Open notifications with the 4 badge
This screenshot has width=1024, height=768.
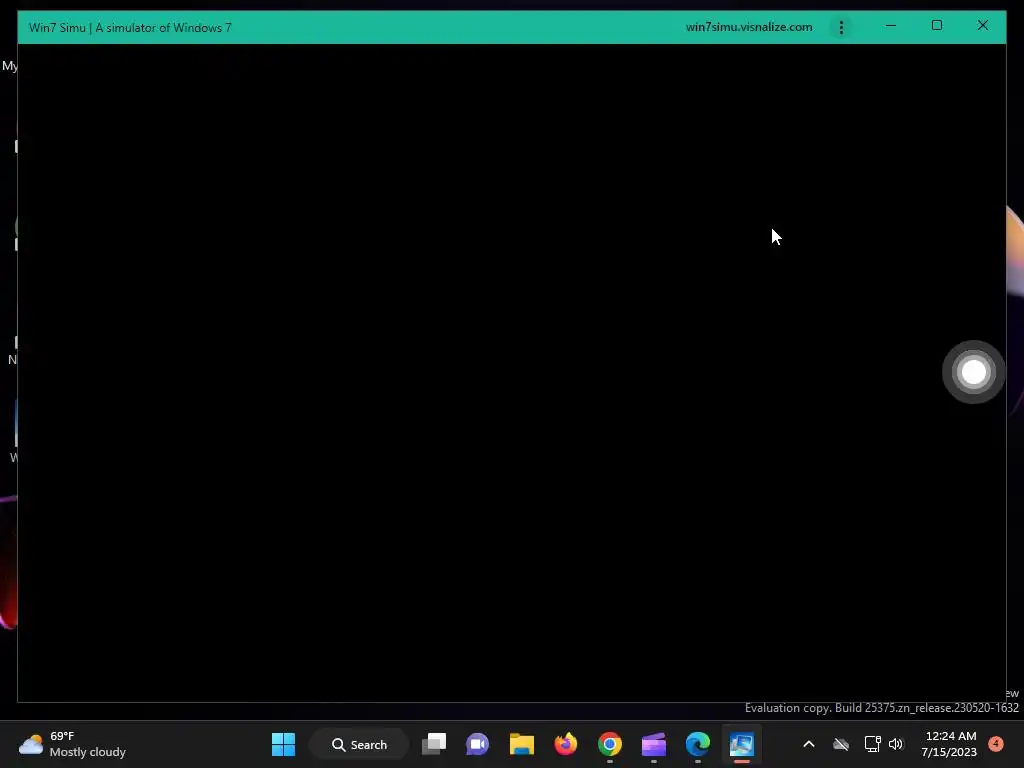click(x=996, y=744)
